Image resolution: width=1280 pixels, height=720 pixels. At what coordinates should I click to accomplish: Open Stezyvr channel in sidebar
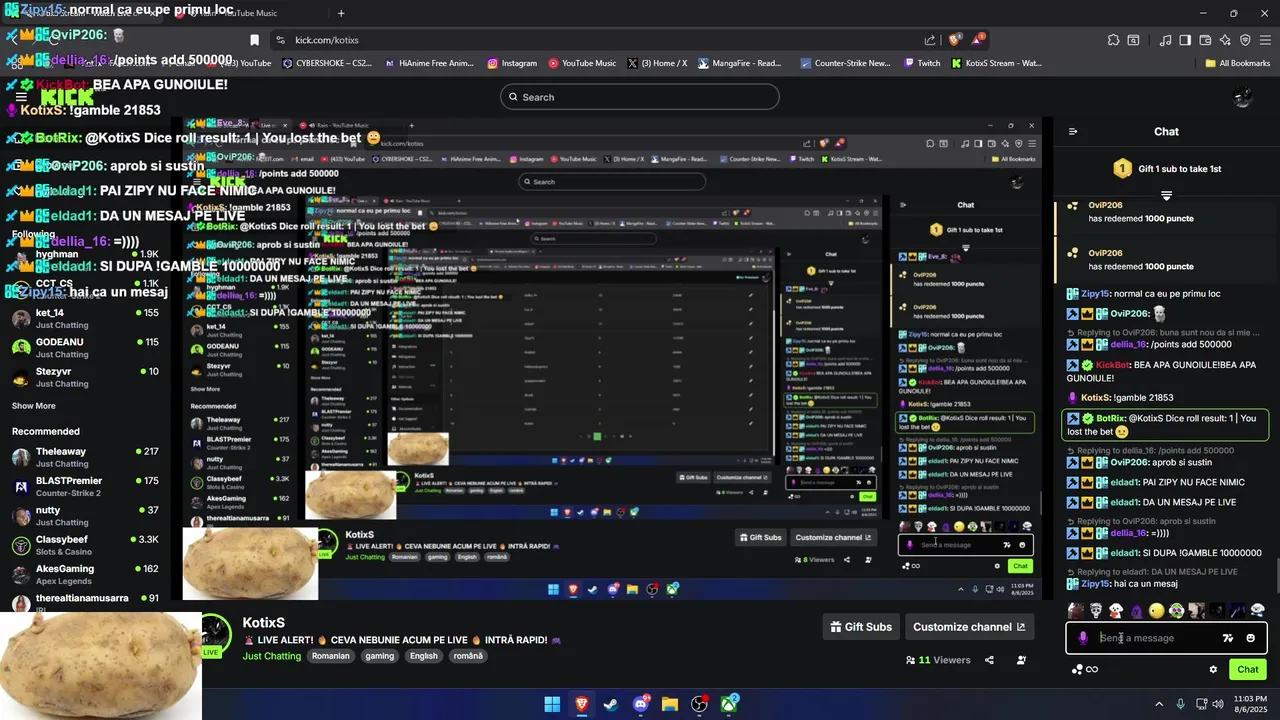85,377
